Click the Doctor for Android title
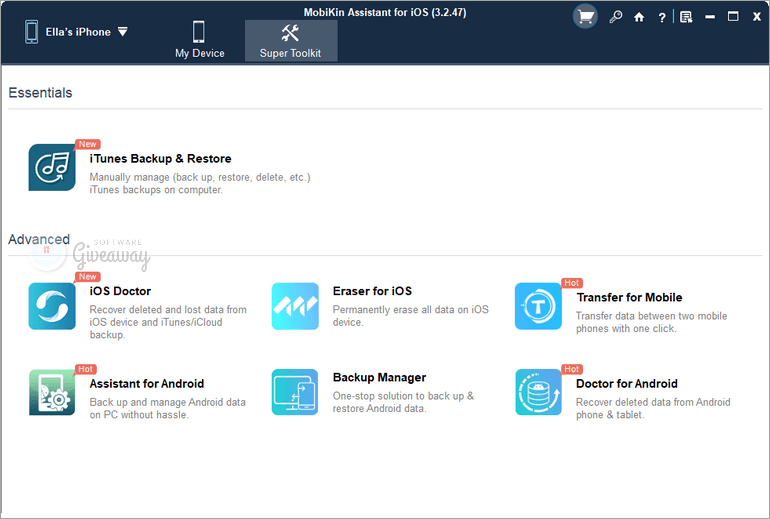This screenshot has height=519, width=770. pos(627,383)
